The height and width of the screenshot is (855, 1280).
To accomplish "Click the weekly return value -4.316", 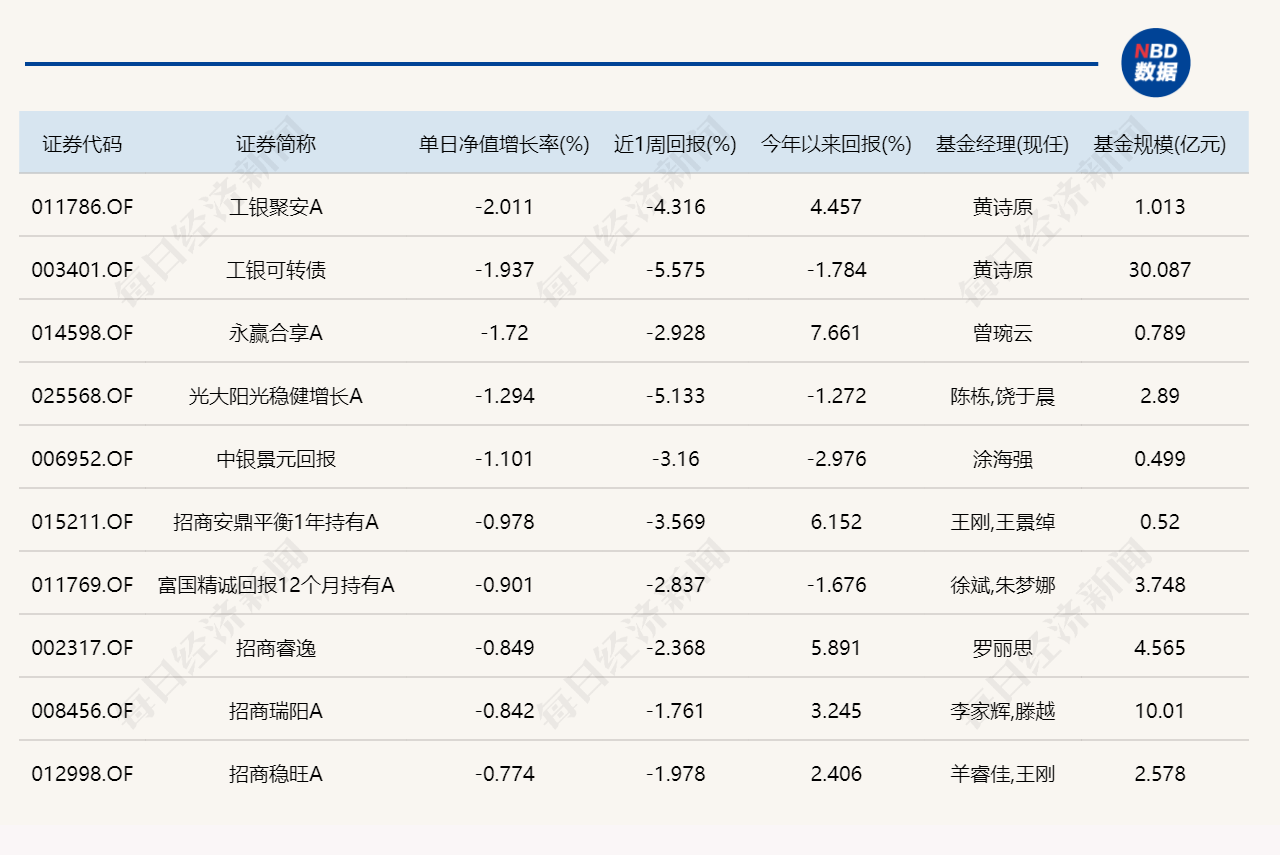I will 675,207.
